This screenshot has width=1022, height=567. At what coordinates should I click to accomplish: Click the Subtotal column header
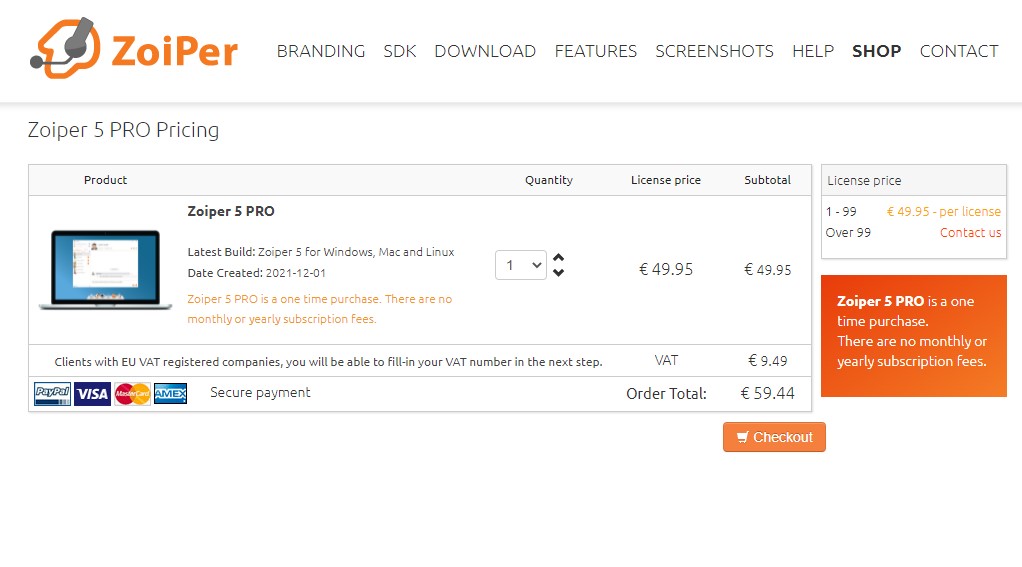[x=767, y=180]
